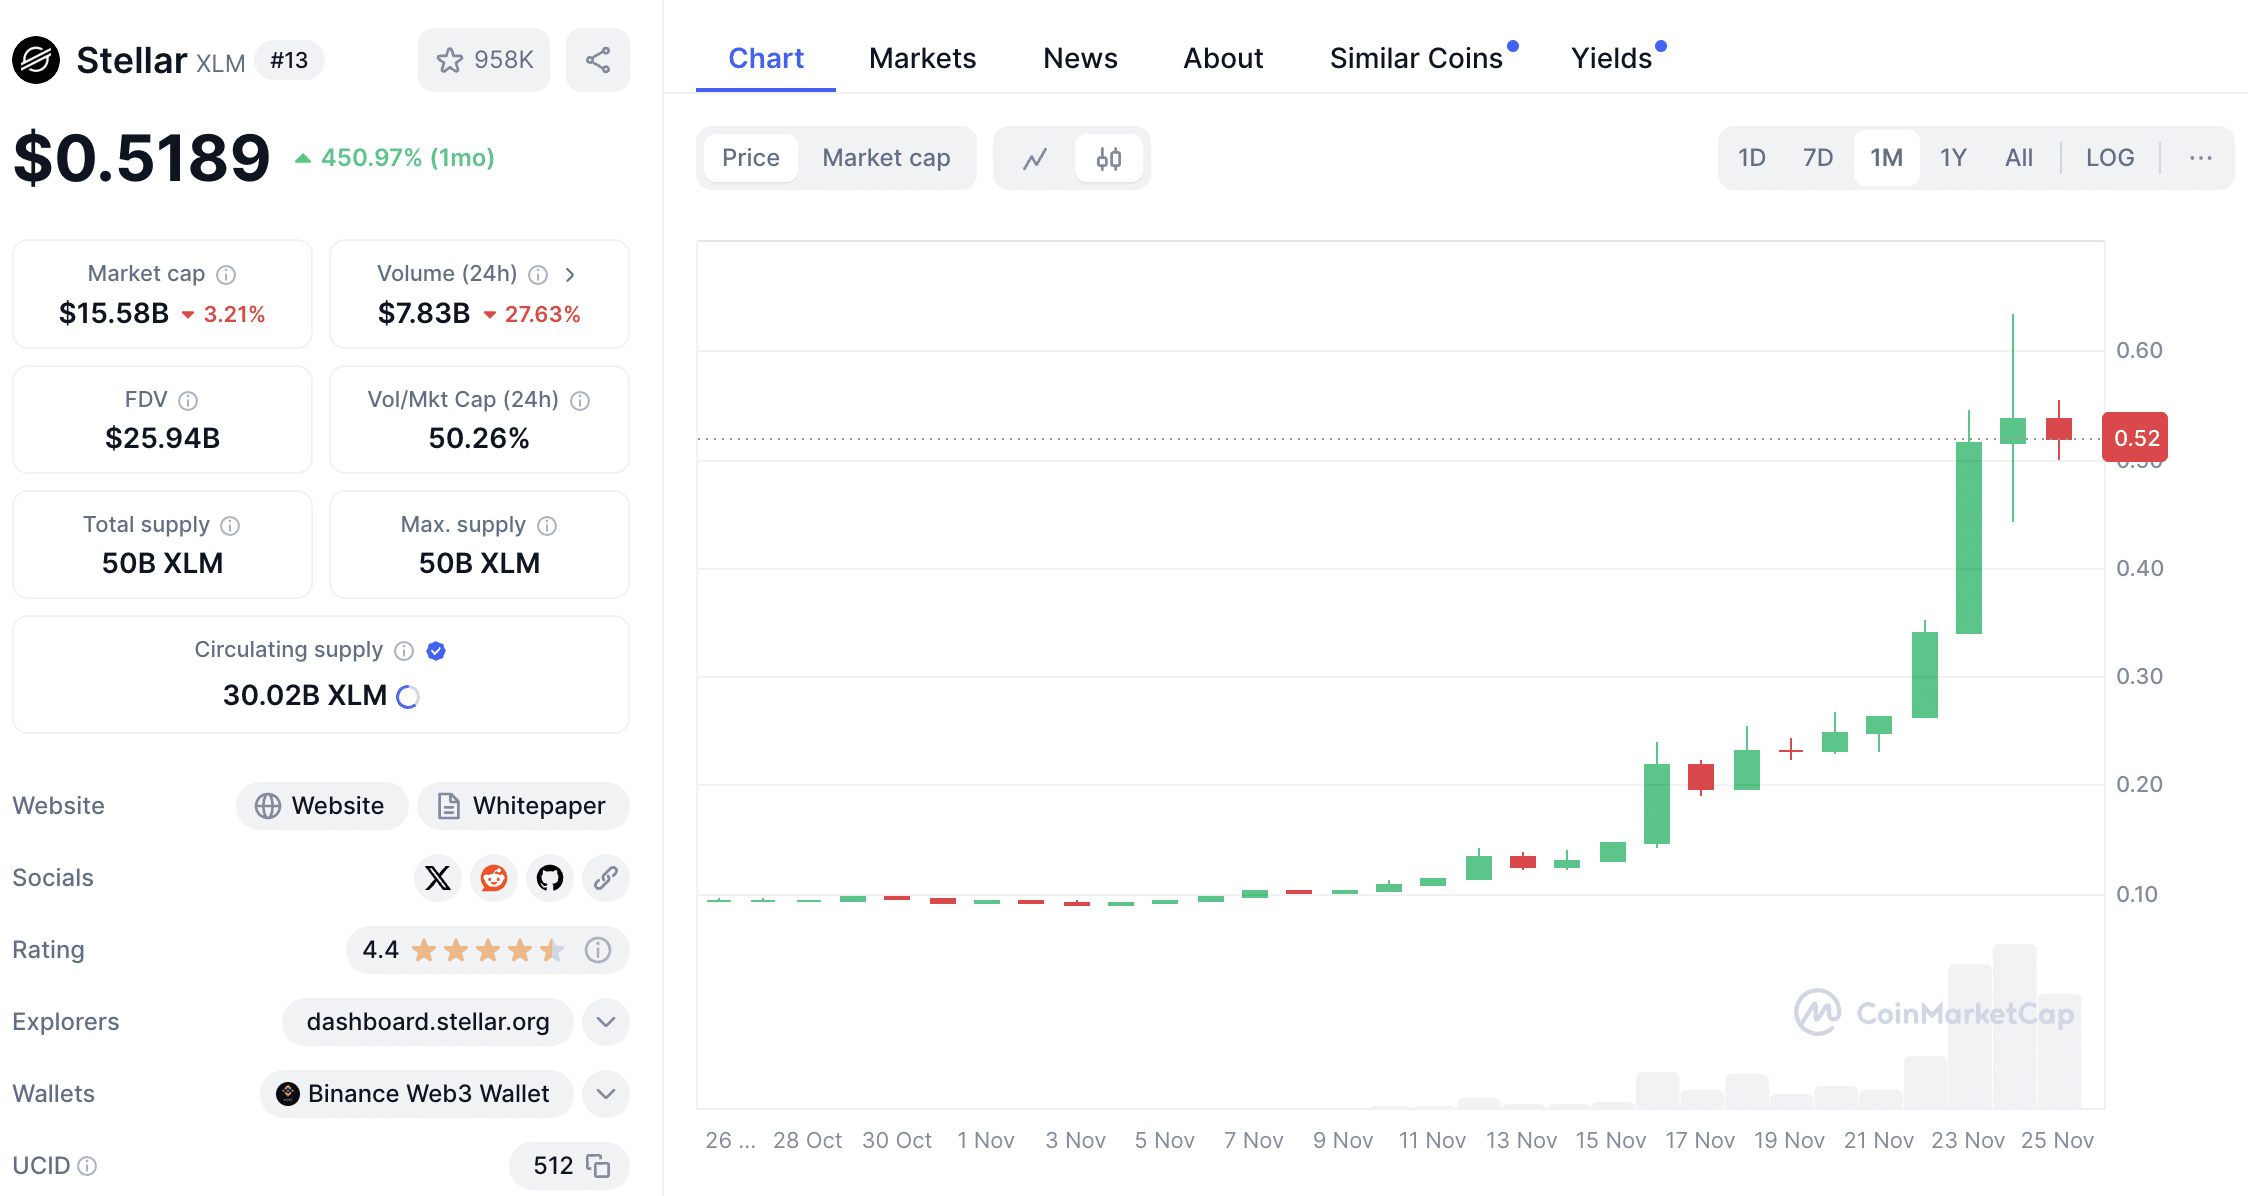Screen dimensions: 2248x1196
Task: Switch to candlestick chart view
Action: coord(1109,158)
